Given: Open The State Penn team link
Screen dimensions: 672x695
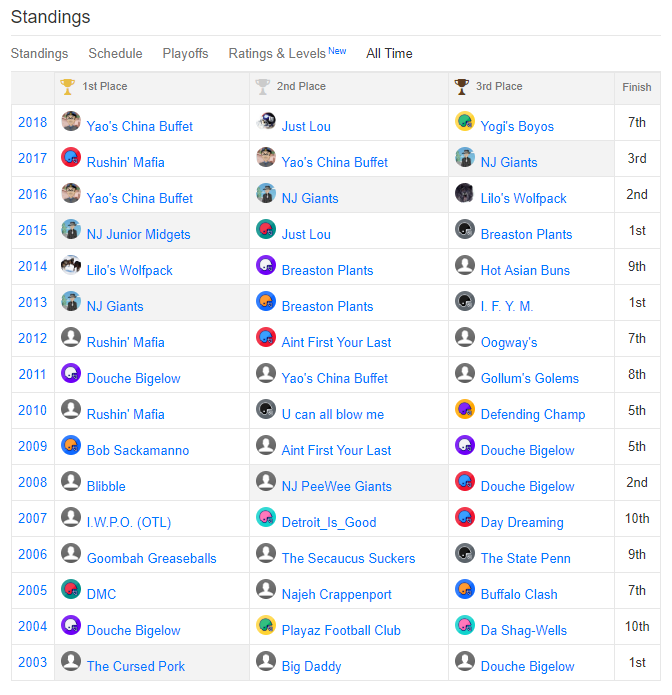Looking at the screenshot, I should (526, 558).
